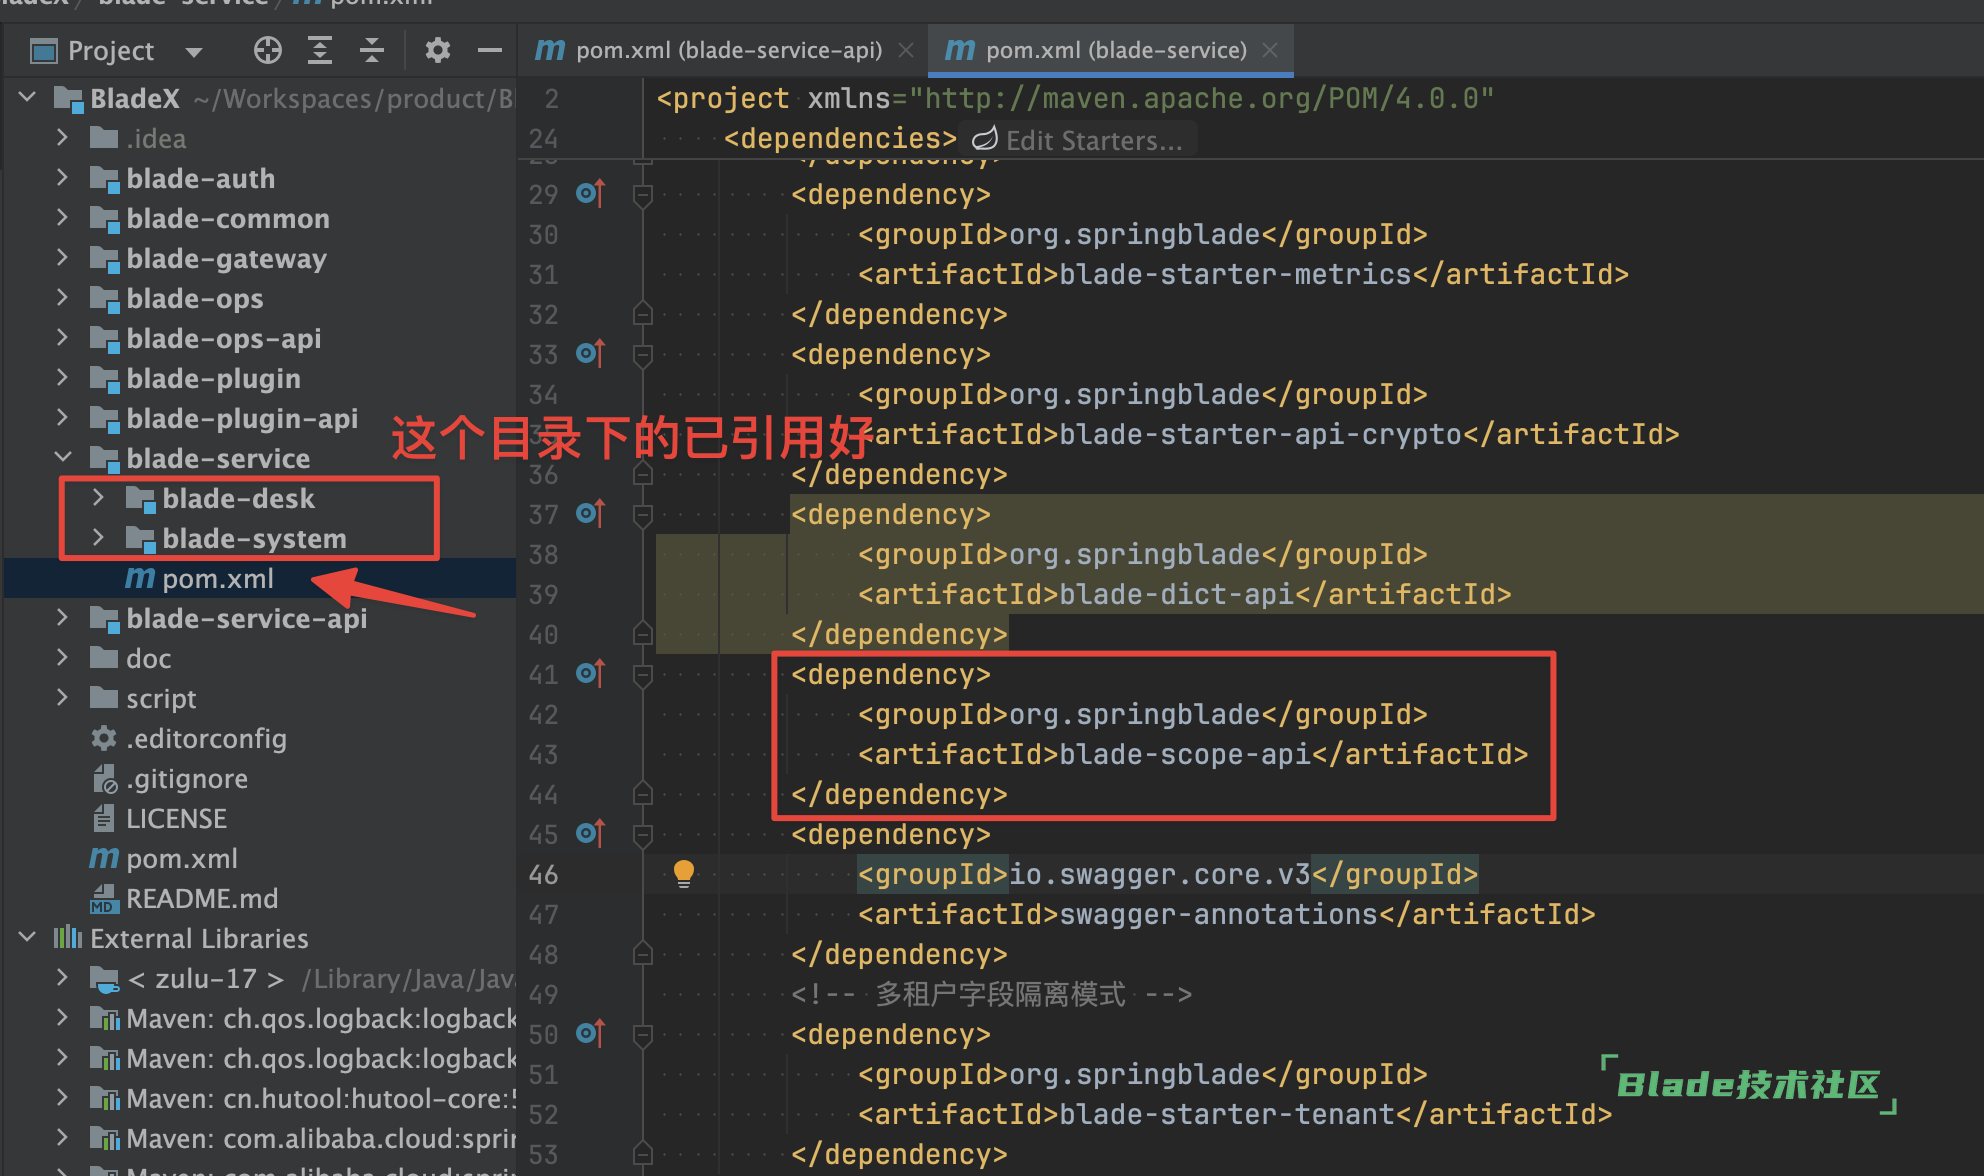Click Edit Starters link

(1078, 140)
